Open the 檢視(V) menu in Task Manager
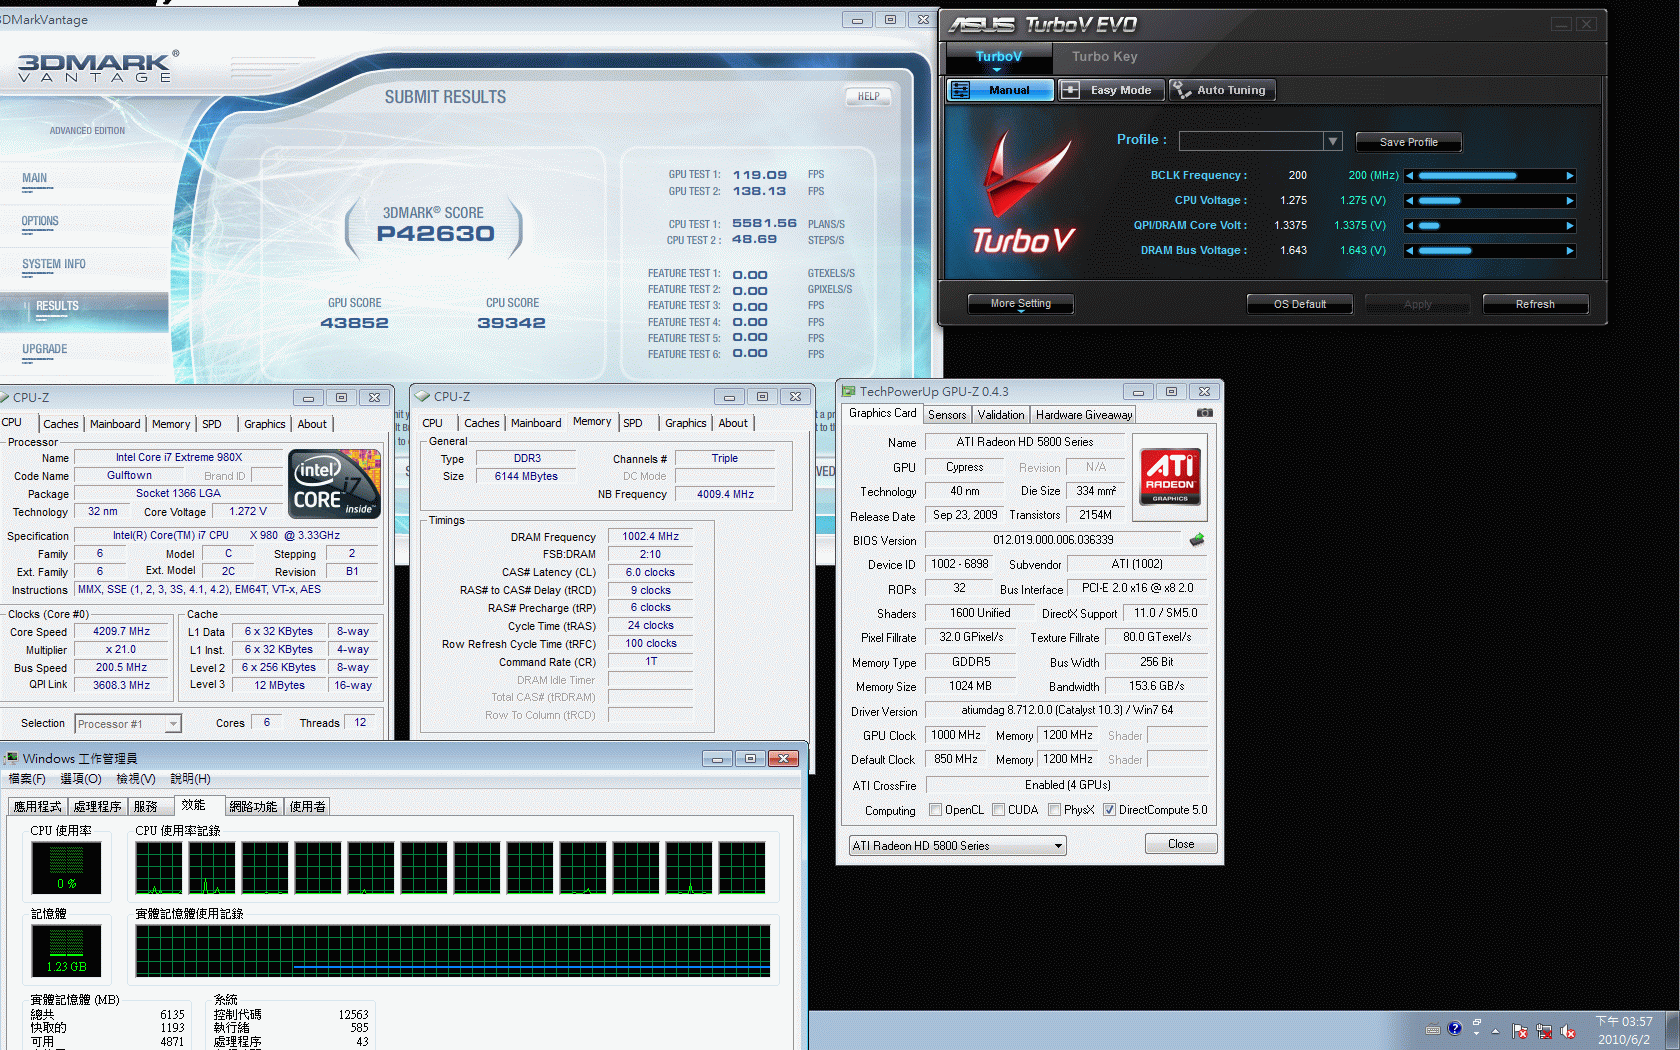 [136, 779]
